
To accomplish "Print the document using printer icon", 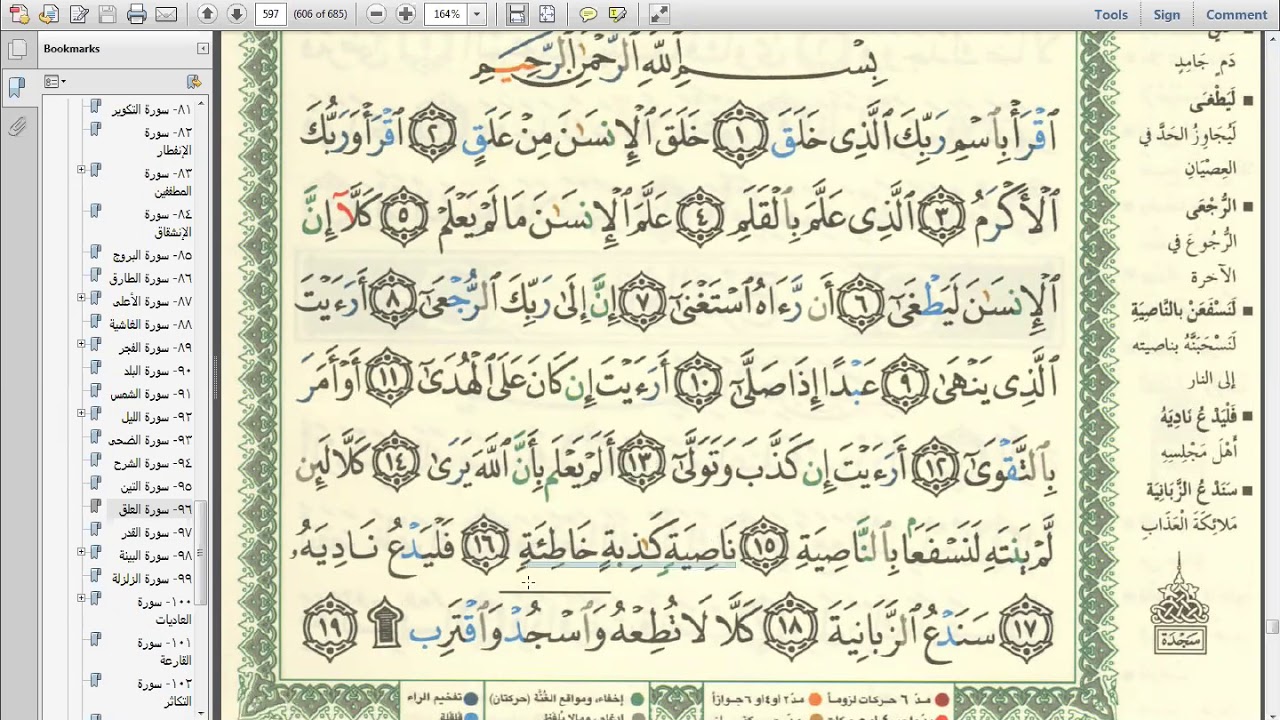I will pos(137,14).
